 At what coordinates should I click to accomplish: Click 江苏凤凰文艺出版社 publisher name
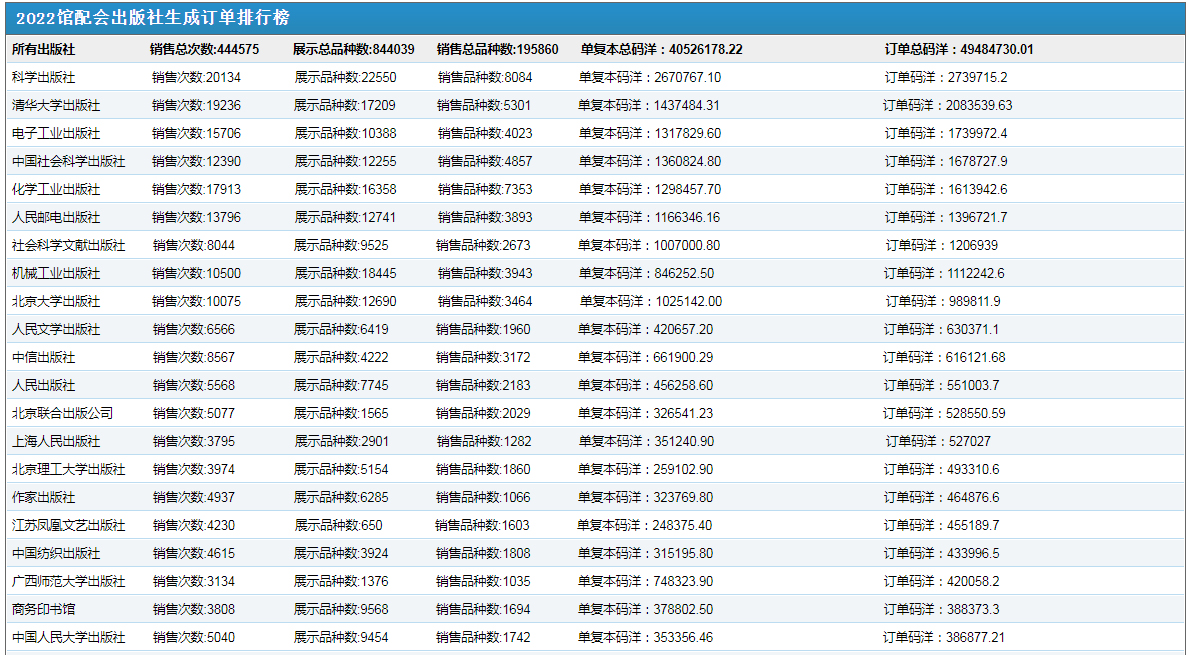click(69, 525)
